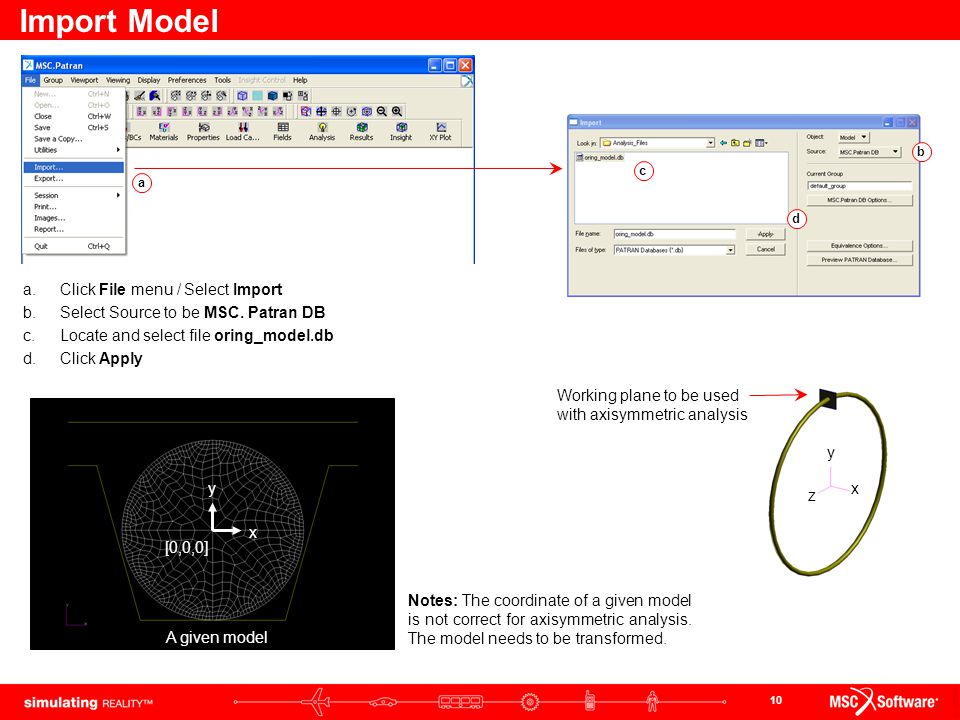Select the solid blue shaded cube icon
Screen dimensions: 960x720
coord(272,96)
